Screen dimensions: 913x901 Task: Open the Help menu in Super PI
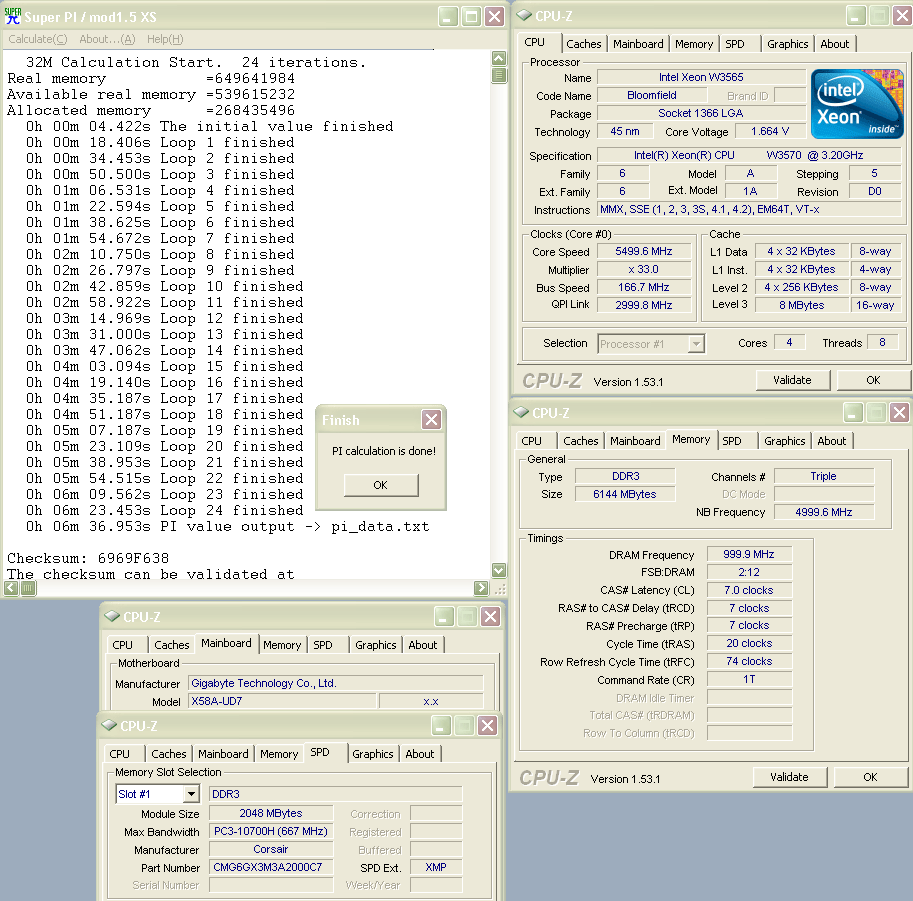[x=165, y=39]
